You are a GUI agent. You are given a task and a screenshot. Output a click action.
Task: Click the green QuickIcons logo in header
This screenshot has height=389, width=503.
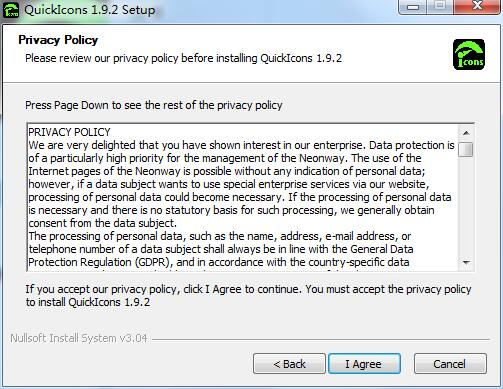click(x=469, y=55)
